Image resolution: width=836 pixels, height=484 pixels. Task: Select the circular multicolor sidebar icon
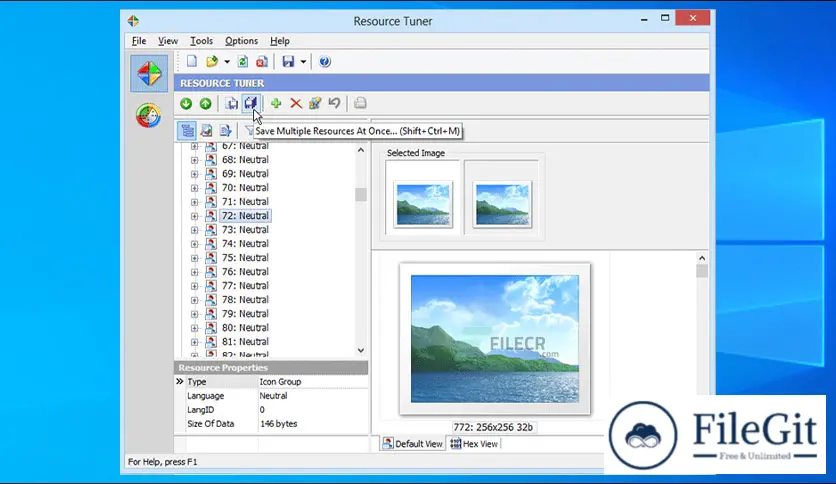click(148, 115)
